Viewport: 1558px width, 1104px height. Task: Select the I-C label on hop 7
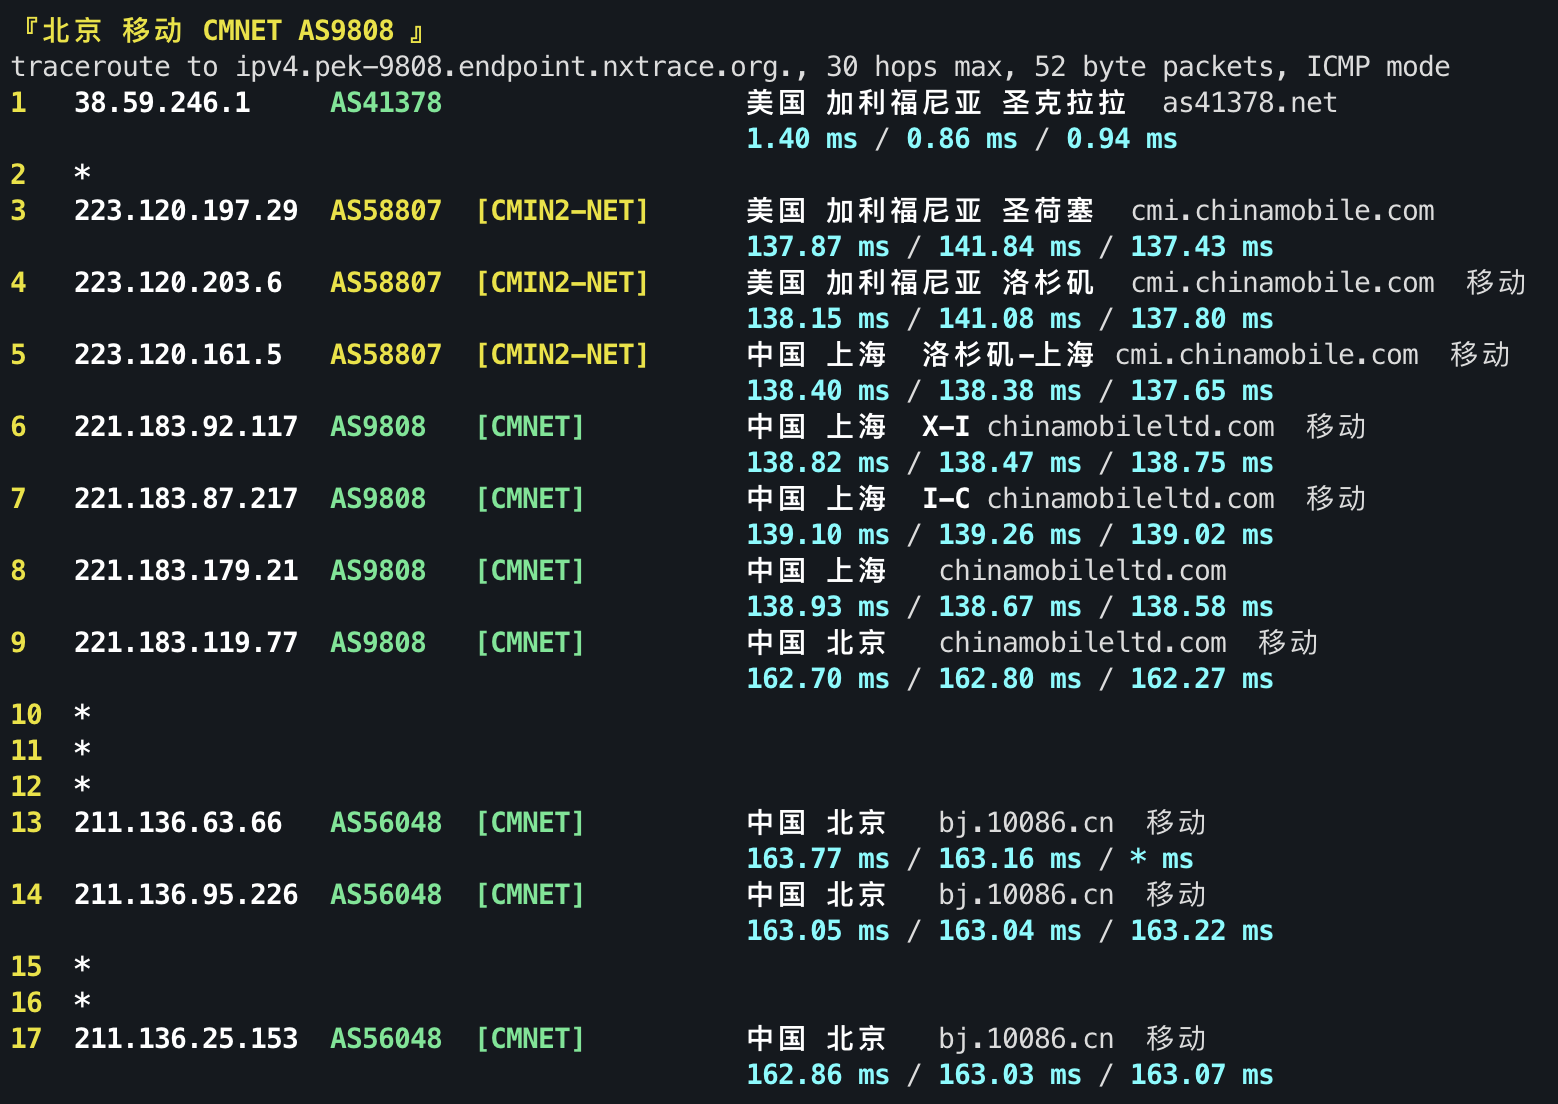(x=946, y=499)
